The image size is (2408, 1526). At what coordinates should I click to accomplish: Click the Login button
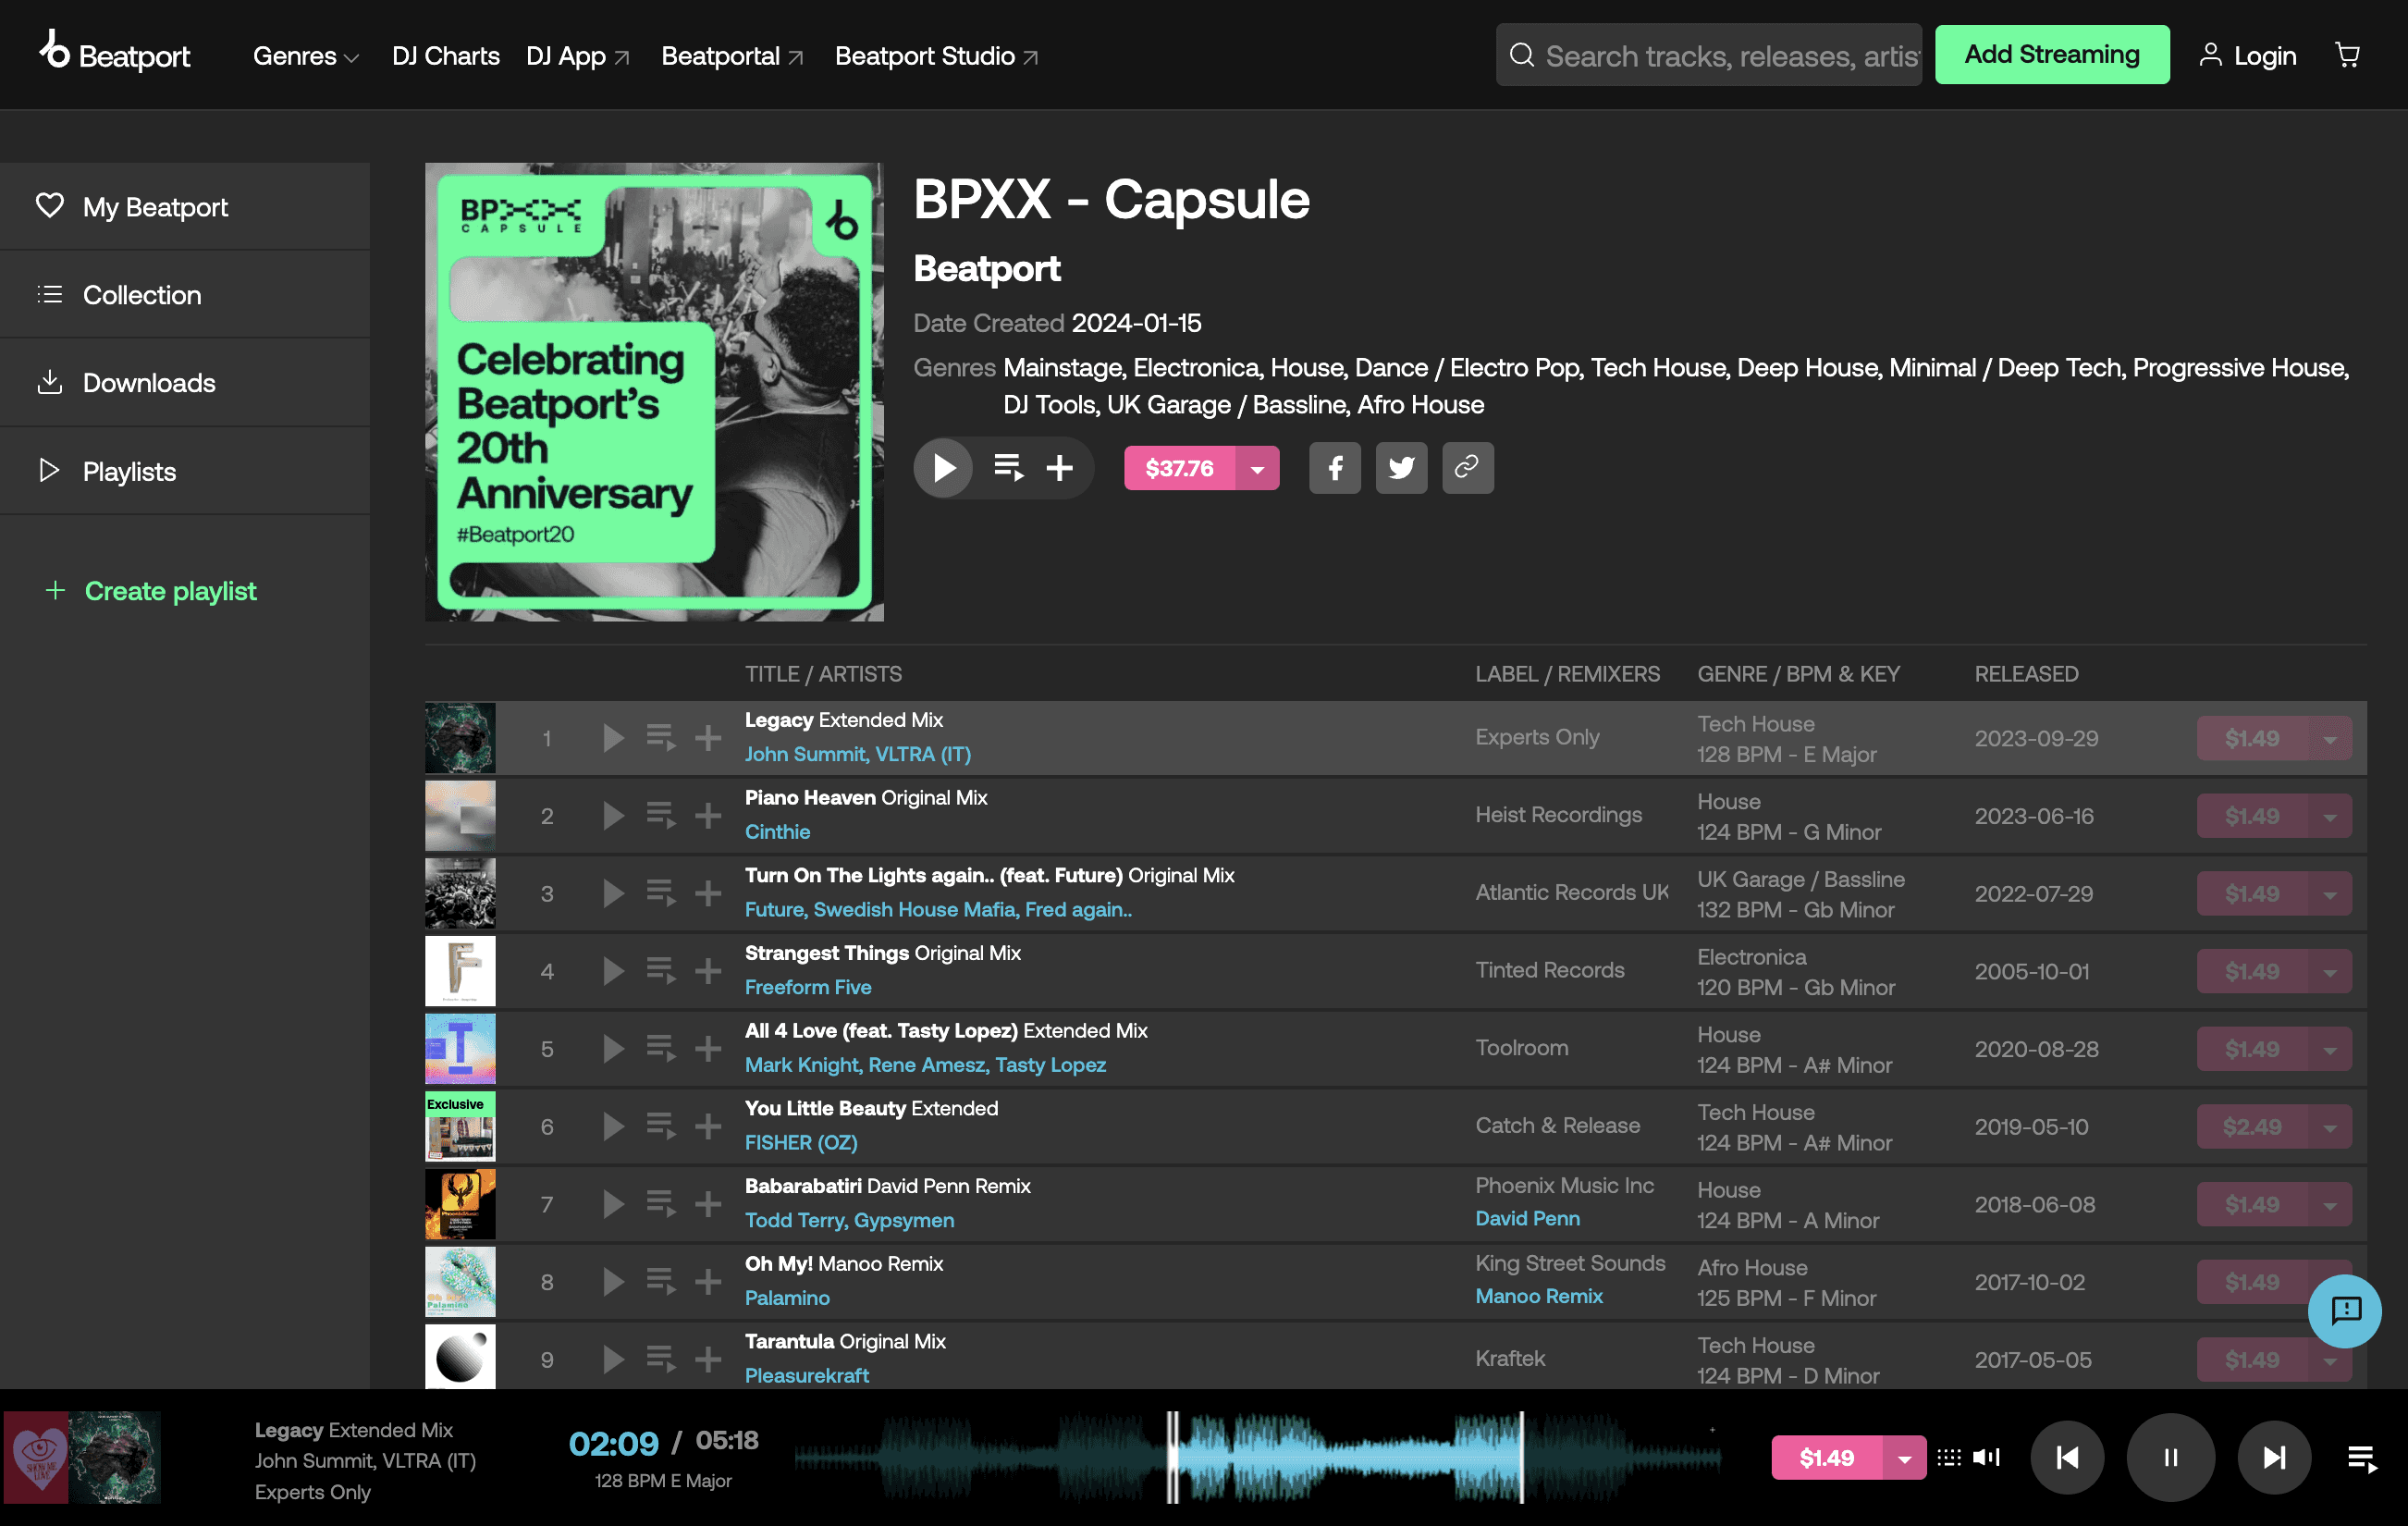(2247, 56)
